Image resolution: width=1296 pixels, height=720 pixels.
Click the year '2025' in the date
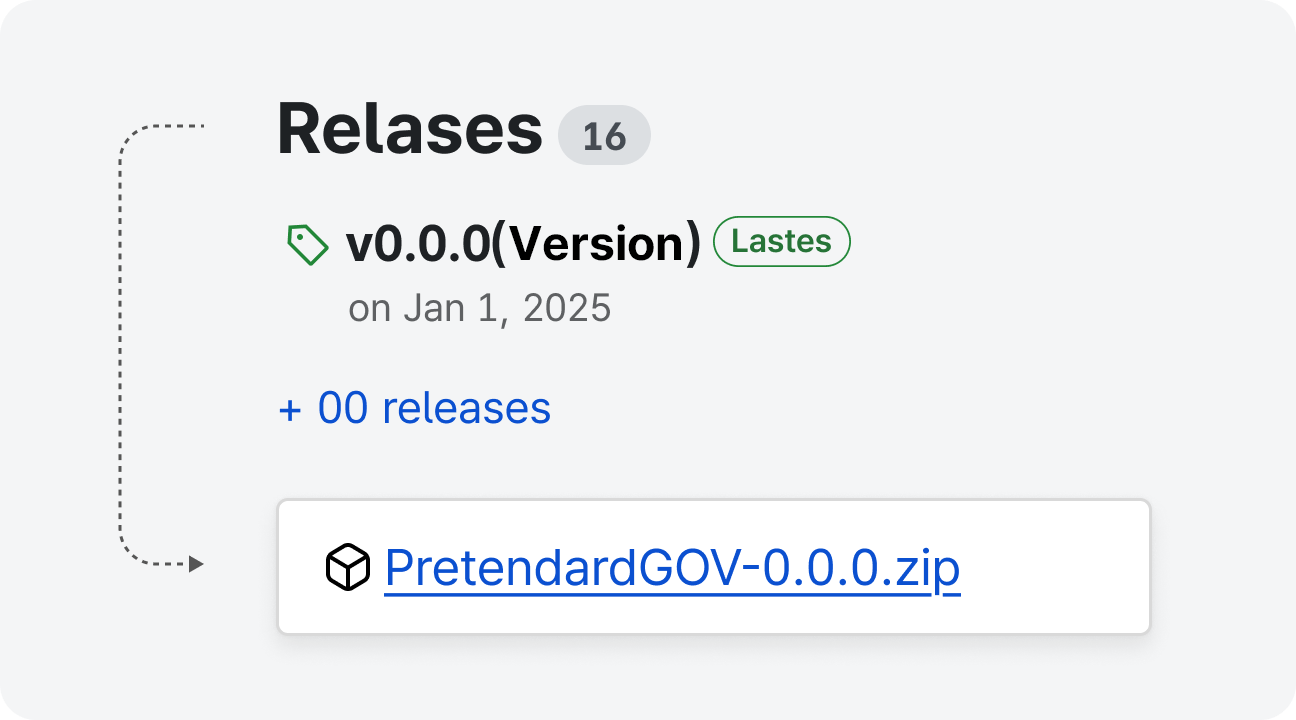(x=567, y=308)
